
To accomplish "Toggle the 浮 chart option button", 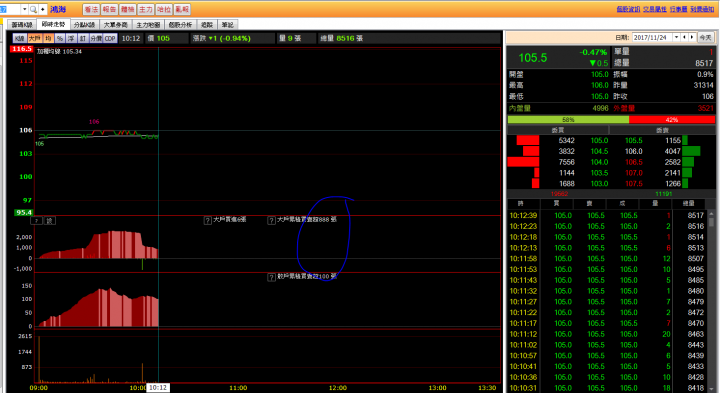I will pos(71,39).
